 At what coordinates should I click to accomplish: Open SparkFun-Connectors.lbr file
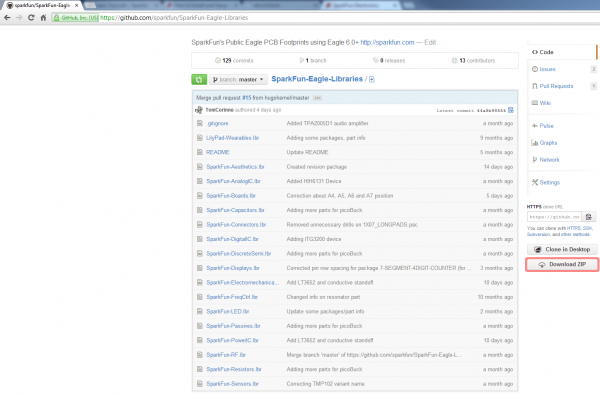click(236, 225)
